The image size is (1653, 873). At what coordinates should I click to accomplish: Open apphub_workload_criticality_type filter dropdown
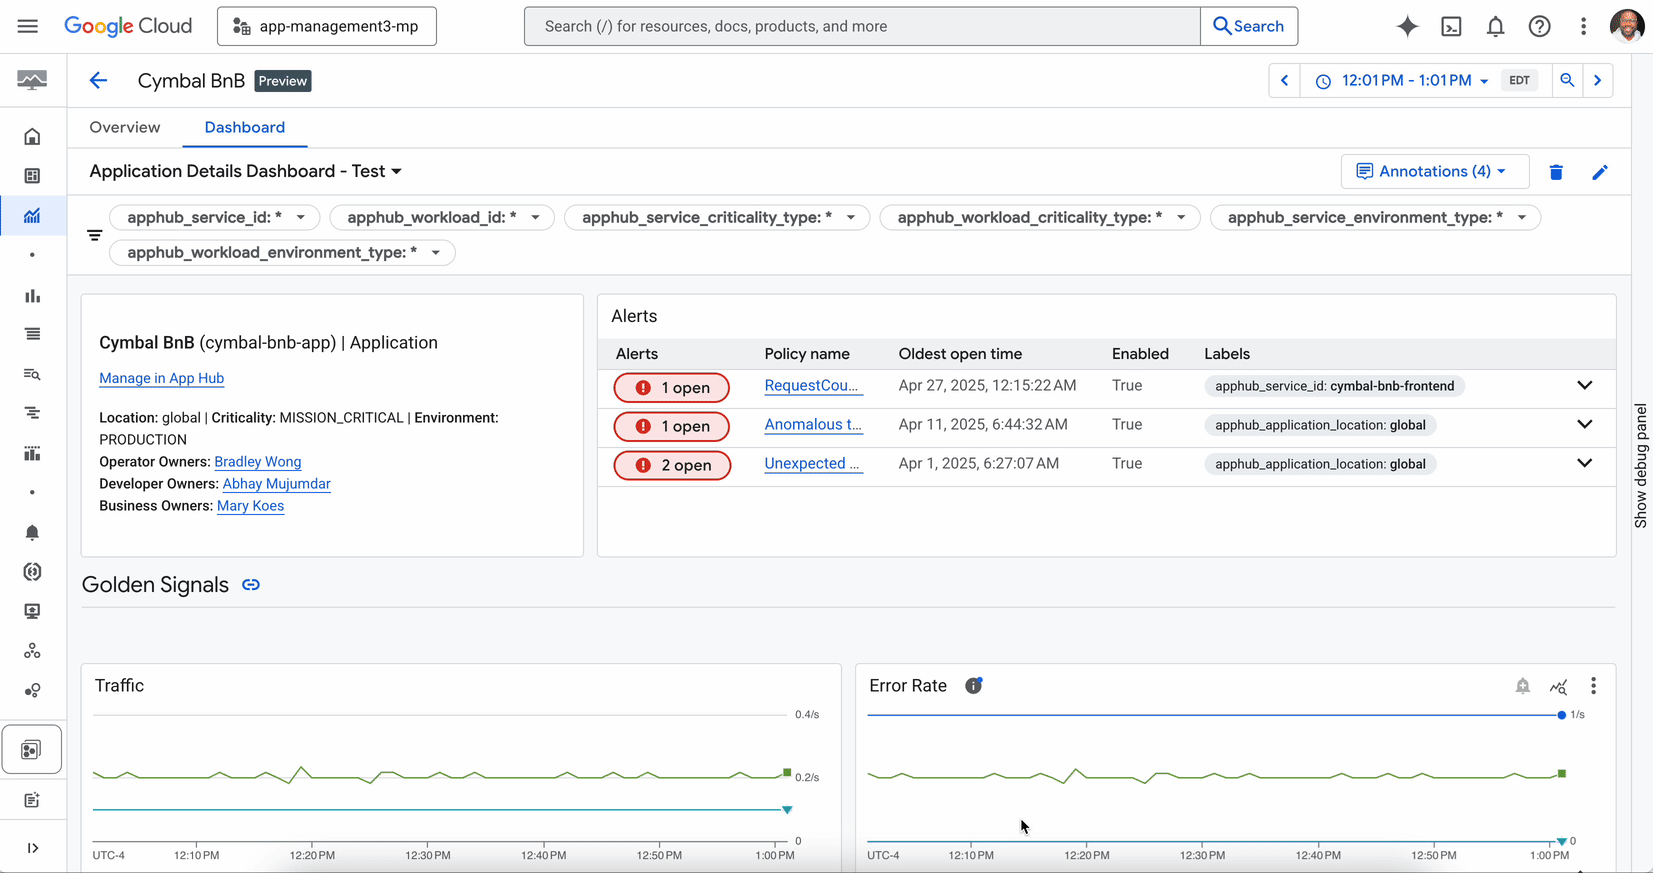coord(1040,217)
